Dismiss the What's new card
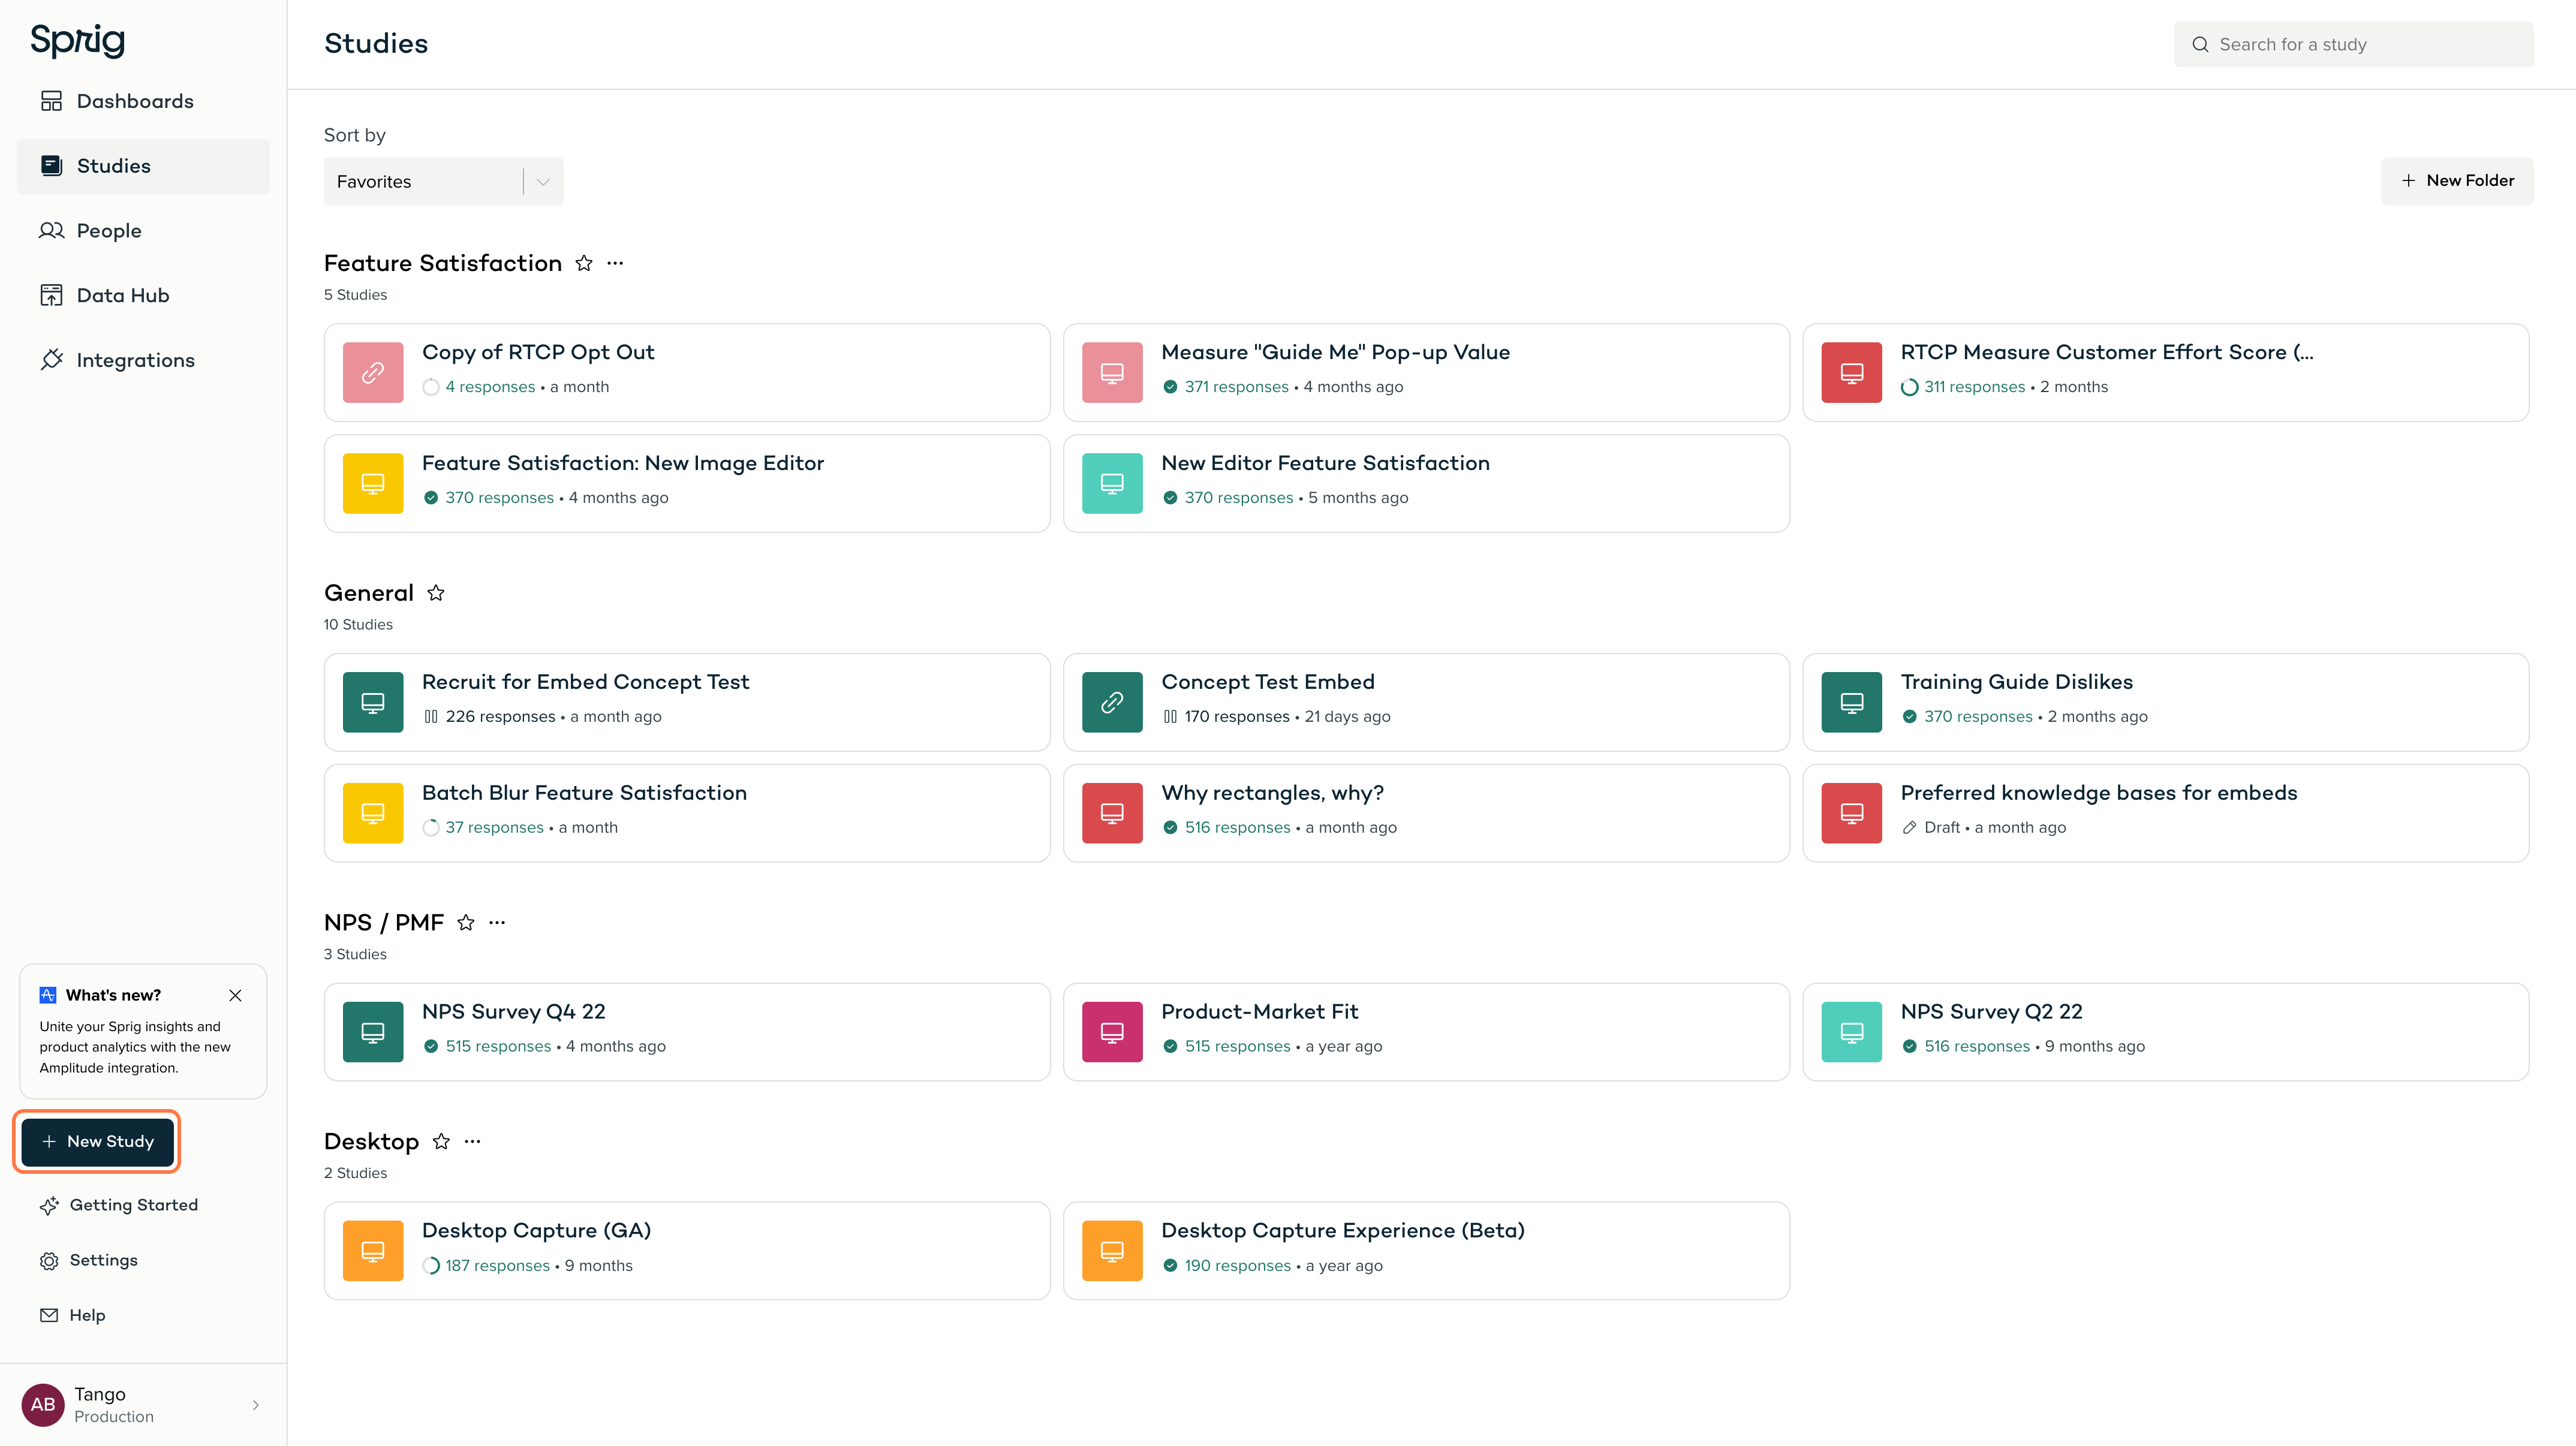The width and height of the screenshot is (2576, 1446). point(235,995)
